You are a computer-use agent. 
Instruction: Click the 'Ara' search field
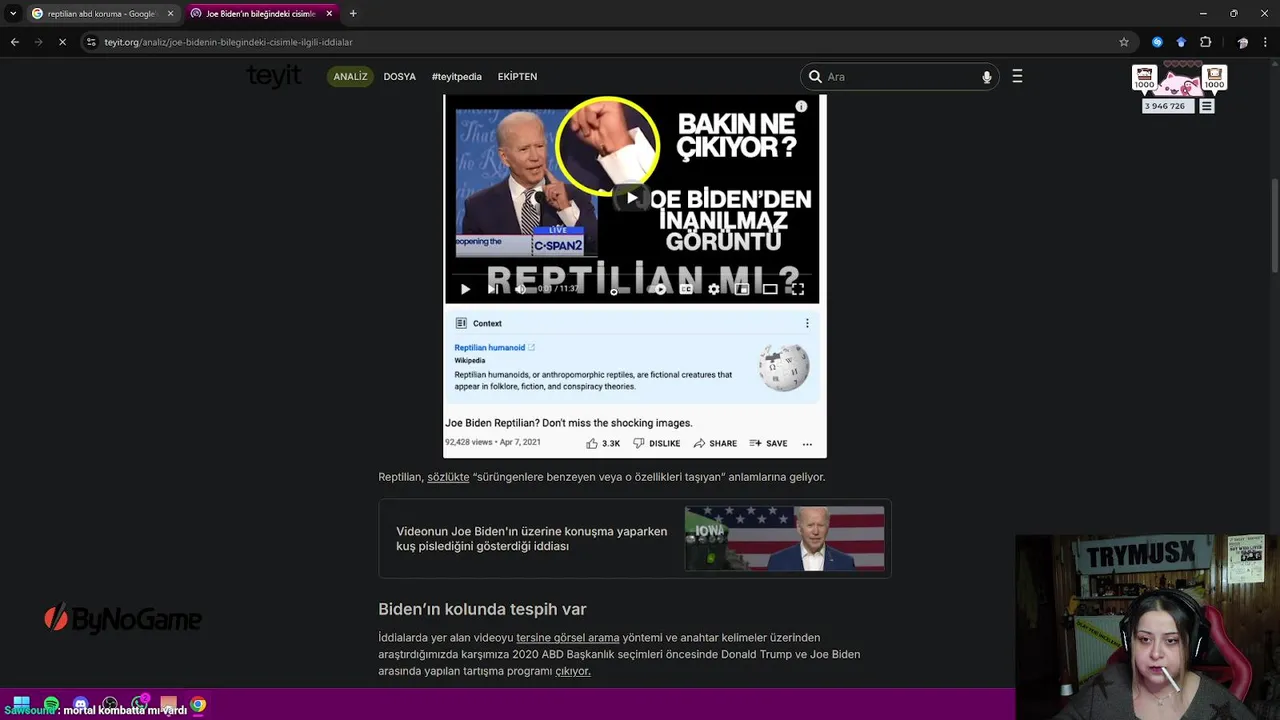900,77
